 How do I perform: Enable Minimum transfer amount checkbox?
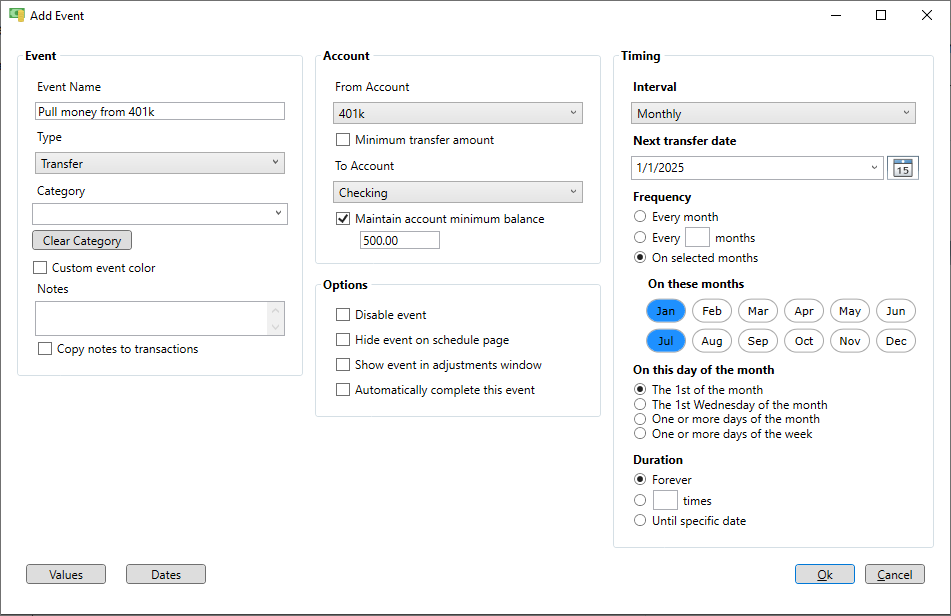[343, 140]
